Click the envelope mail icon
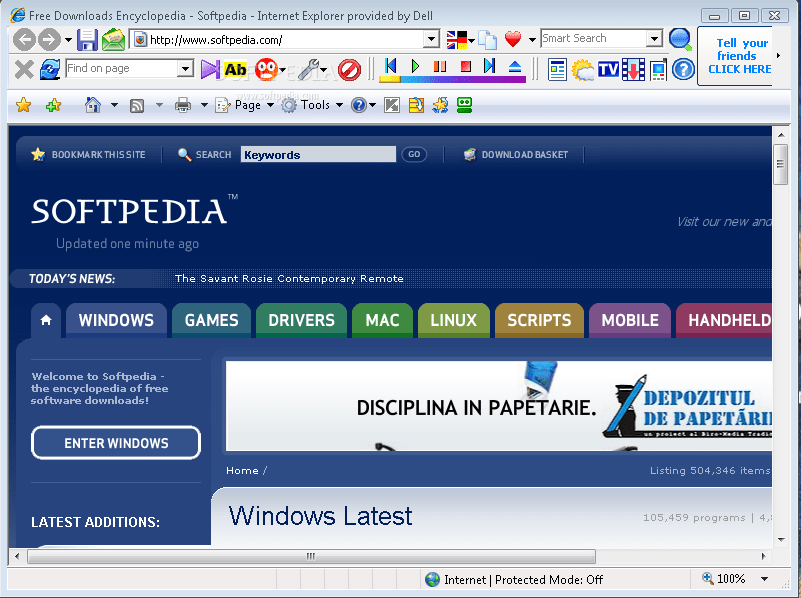Viewport: 801px width, 598px height. click(x=113, y=39)
